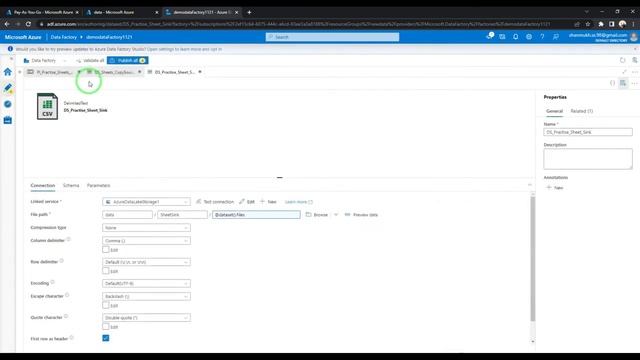Open settings gear in Azure header
Screen dimensions: 640x360
tap(529, 37)
